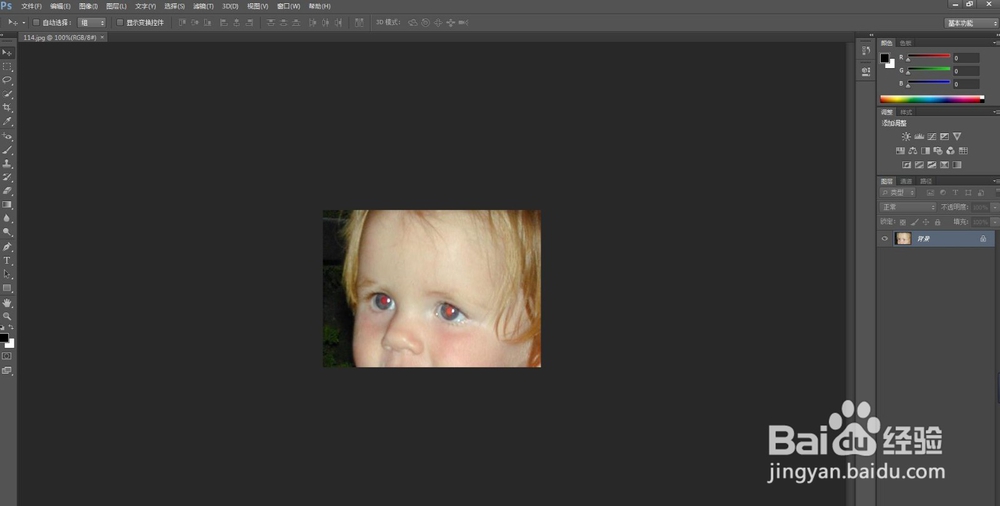Select the Hand tool
Image resolution: width=1000 pixels, height=506 pixels.
(7, 303)
